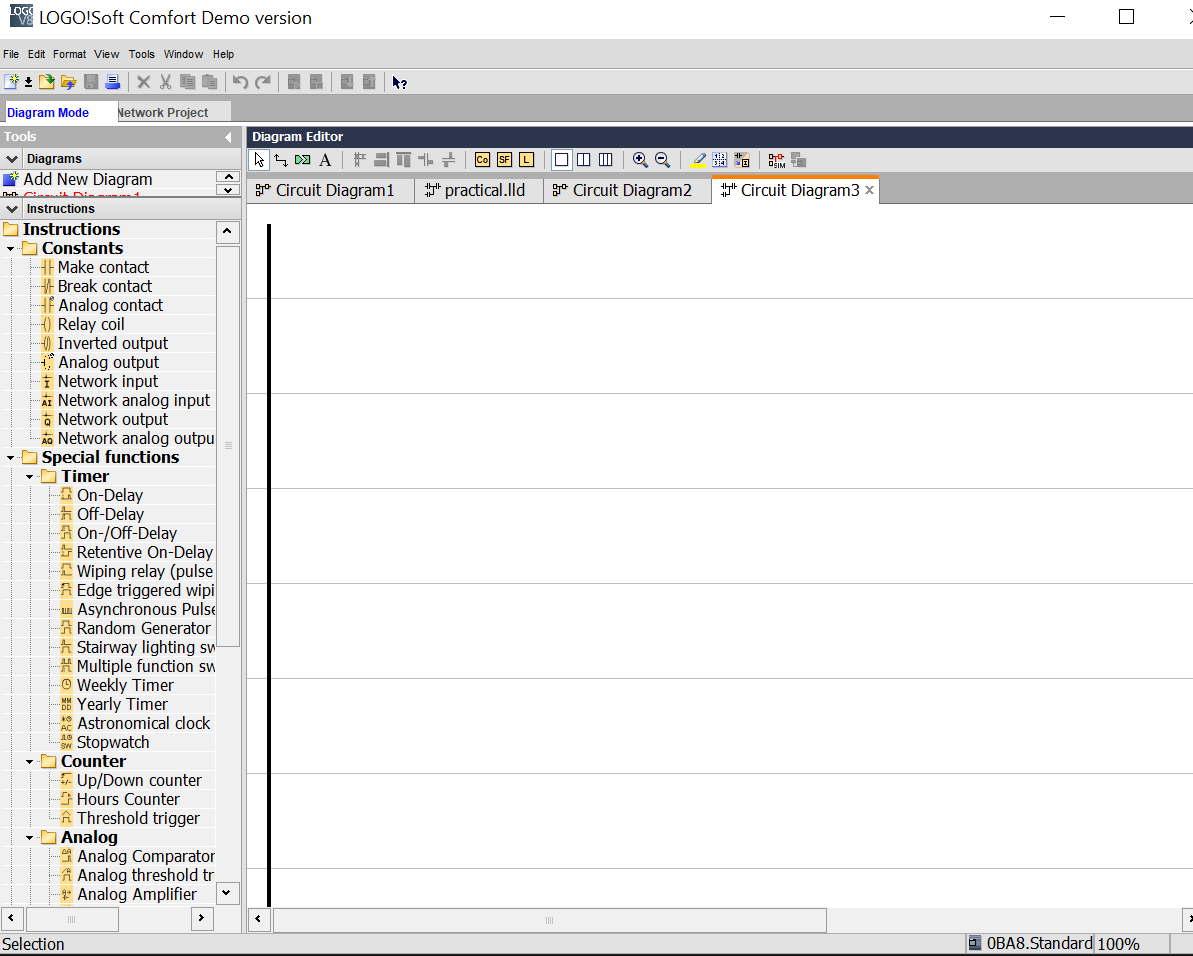The image size is (1193, 956).
Task: Select the Selection arrow tool
Action: (259, 160)
